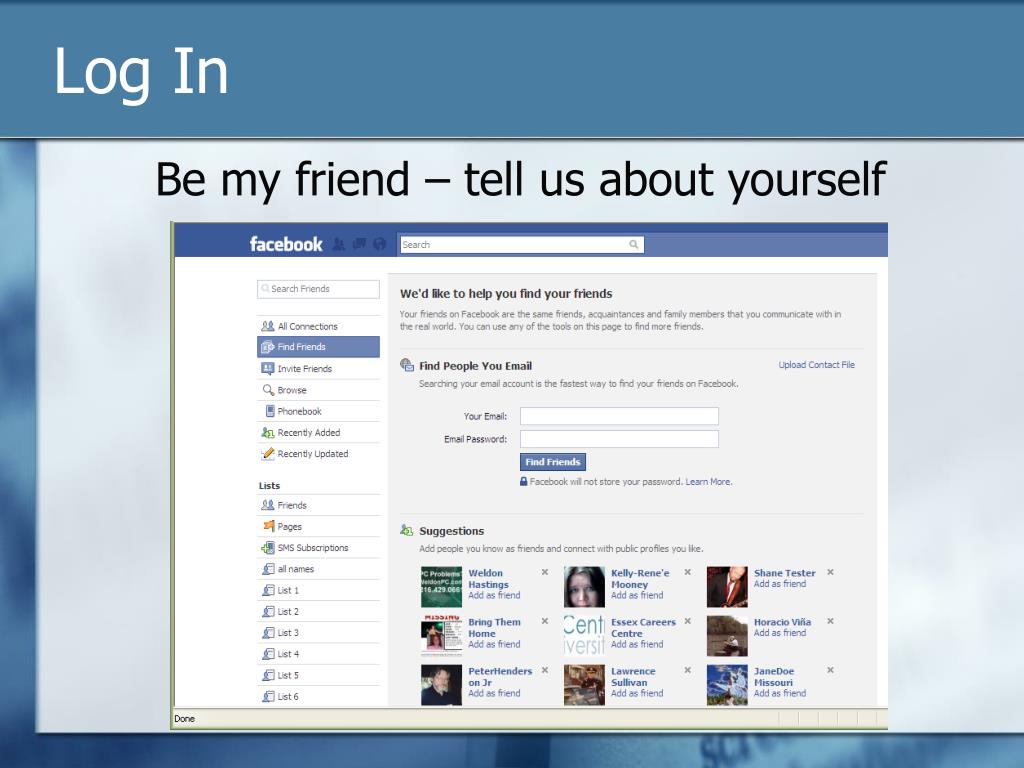Open Recently Updated
Viewport: 1024px width, 768px height.
point(318,453)
